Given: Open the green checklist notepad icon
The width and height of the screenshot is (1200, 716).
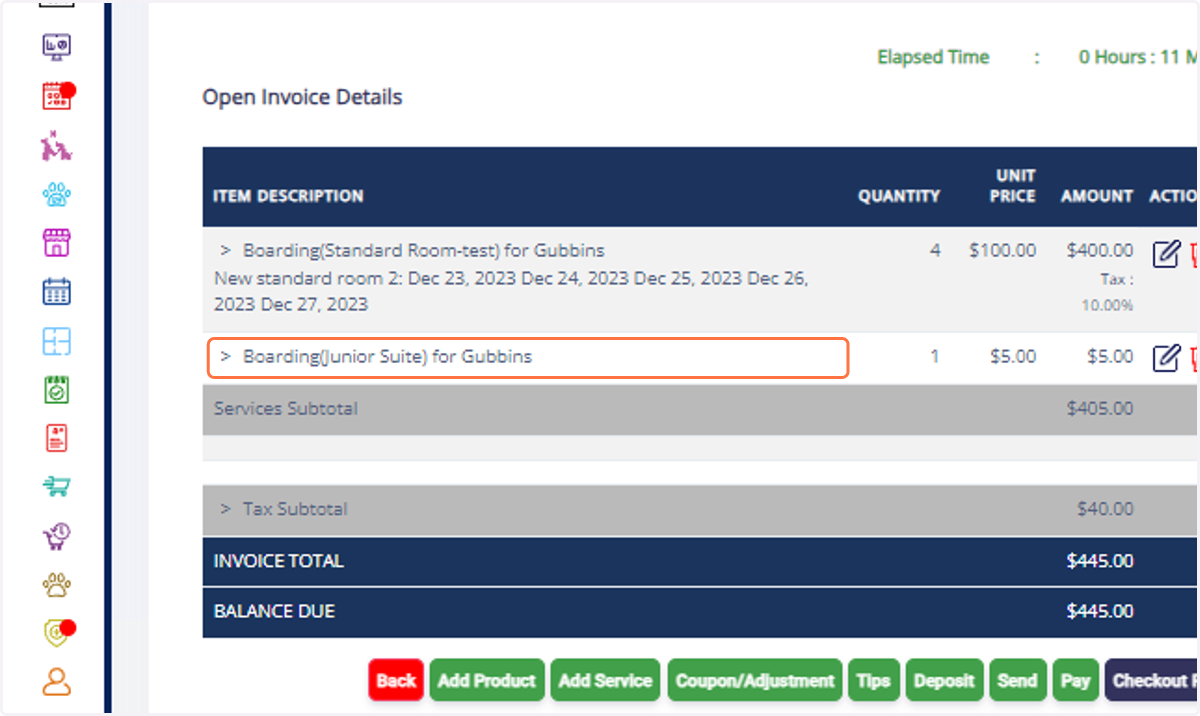Looking at the screenshot, I should [x=57, y=389].
